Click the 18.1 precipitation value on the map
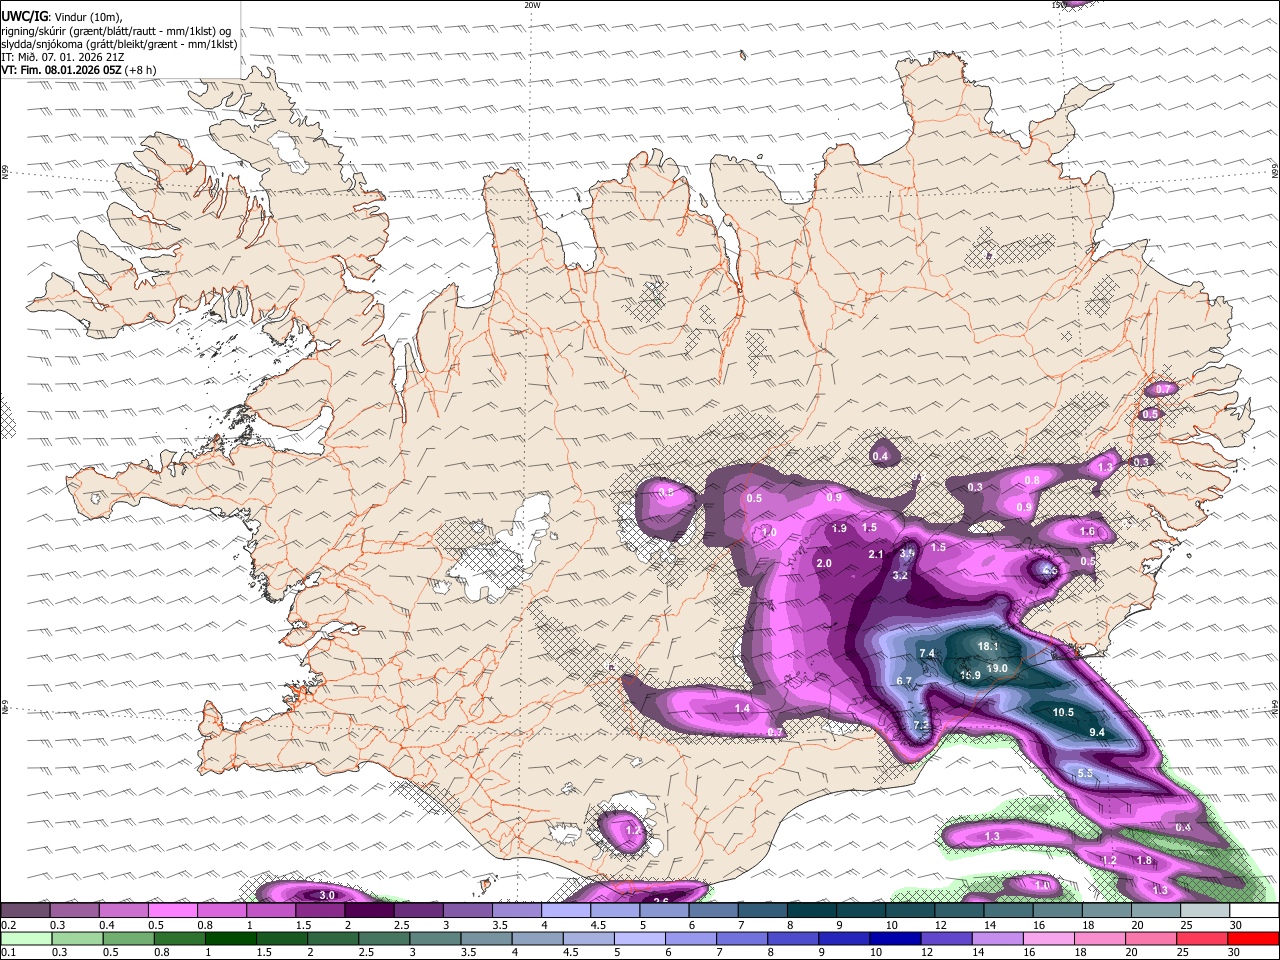Image resolution: width=1280 pixels, height=960 pixels. click(988, 647)
